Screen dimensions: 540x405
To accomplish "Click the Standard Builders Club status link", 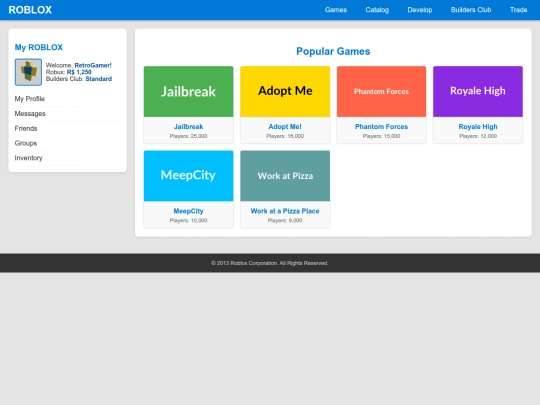I will (99, 79).
